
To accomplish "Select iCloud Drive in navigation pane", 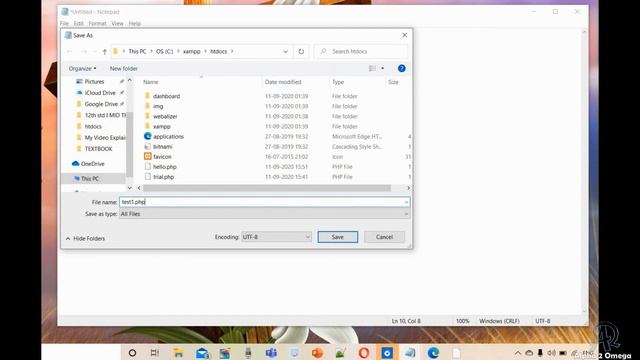I will tap(100, 93).
